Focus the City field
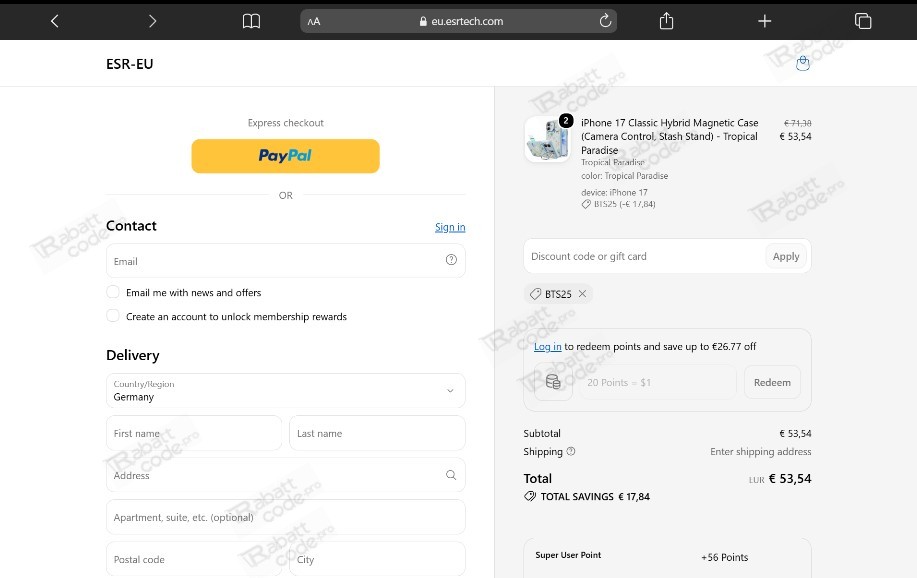917x578 pixels. pyautogui.click(x=377, y=559)
